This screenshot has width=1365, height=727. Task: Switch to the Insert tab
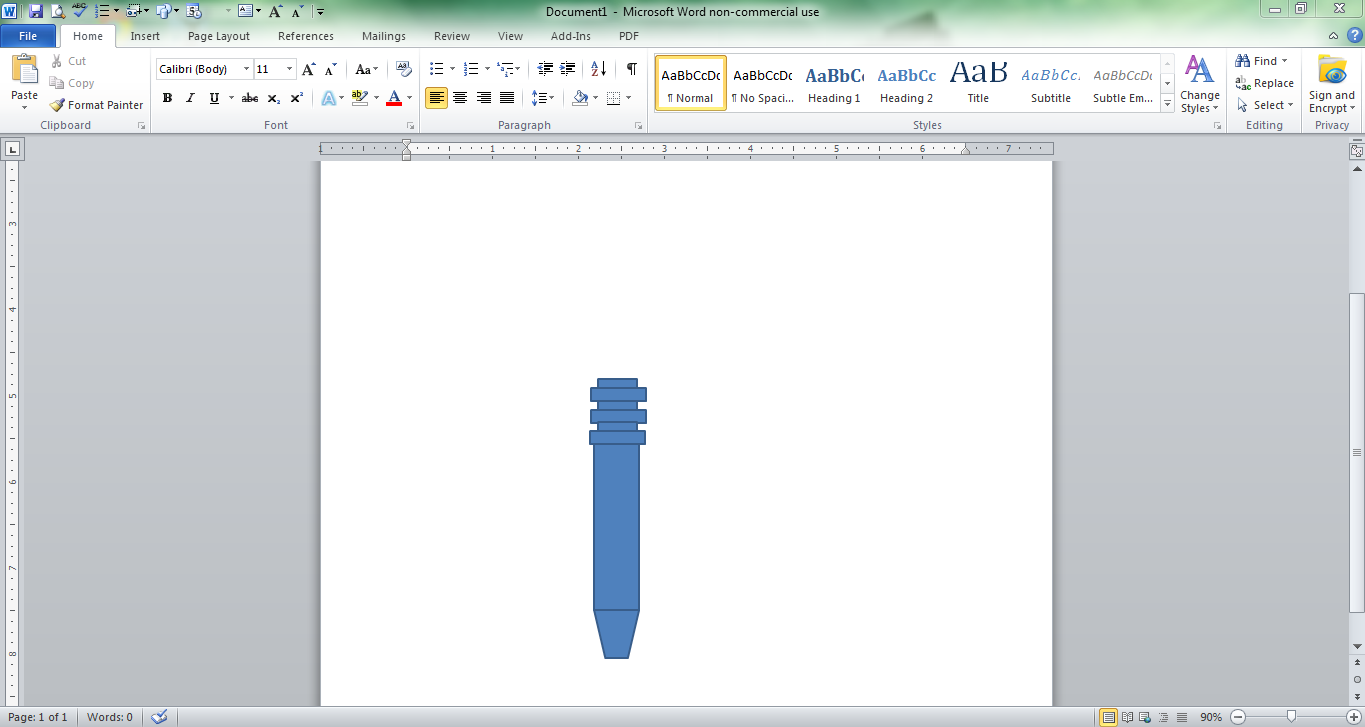click(x=145, y=36)
